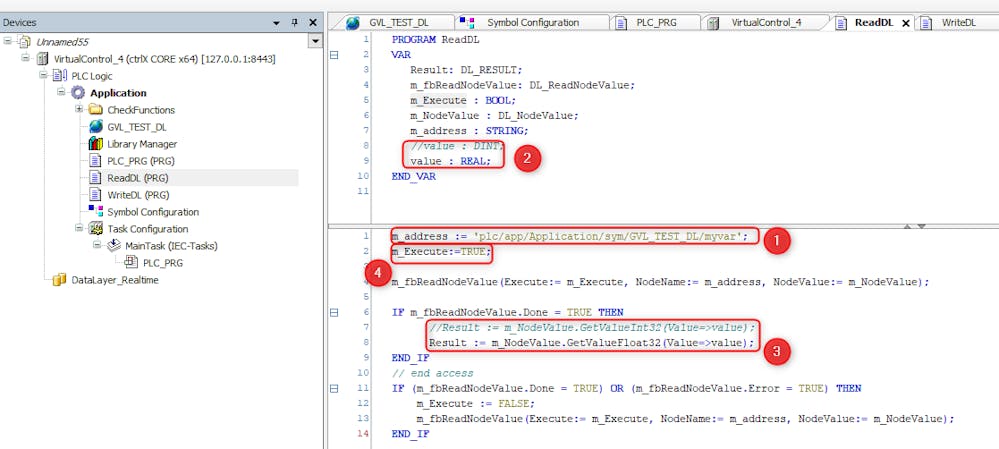The width and height of the screenshot is (999, 449).
Task: Click the Symbol Configuration icon in tree
Action: [x=96, y=211]
